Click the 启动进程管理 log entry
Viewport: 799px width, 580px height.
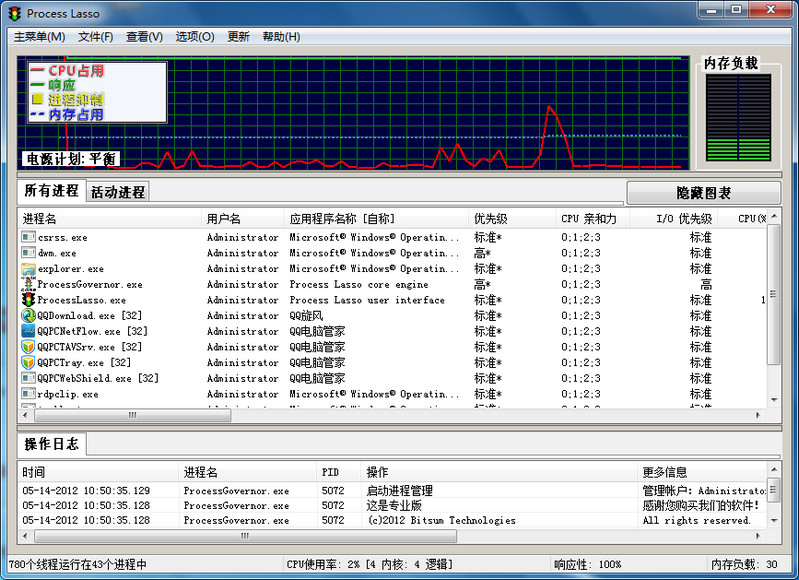coord(400,490)
